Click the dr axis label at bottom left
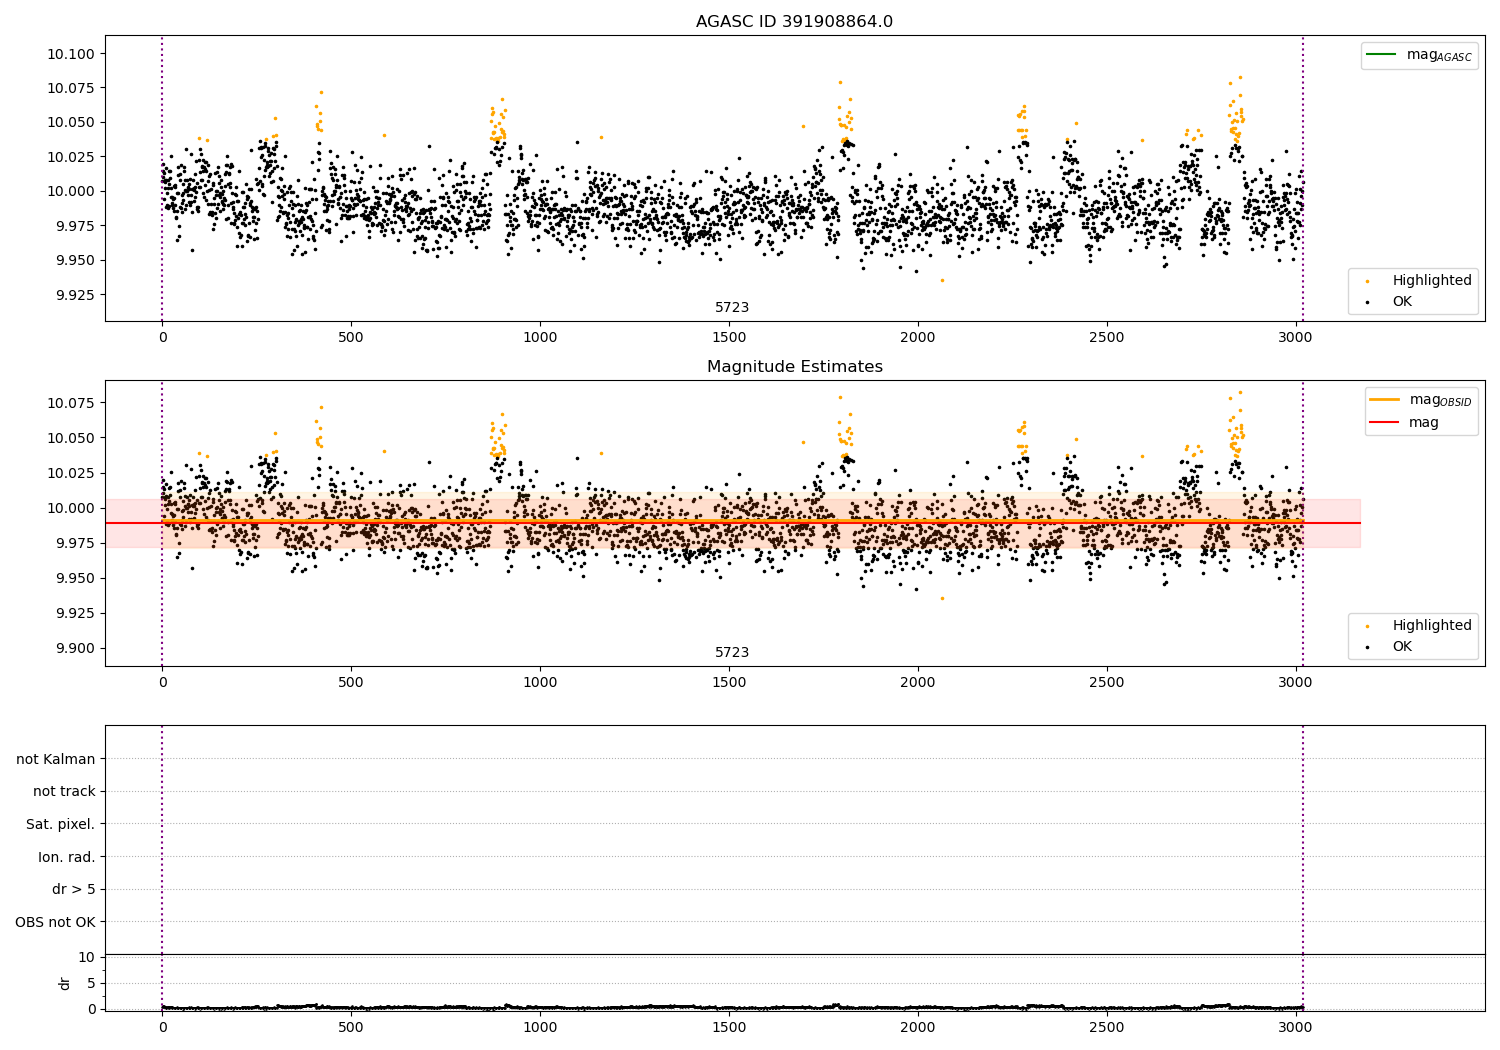This screenshot has width=1500, height=1050. click(65, 983)
